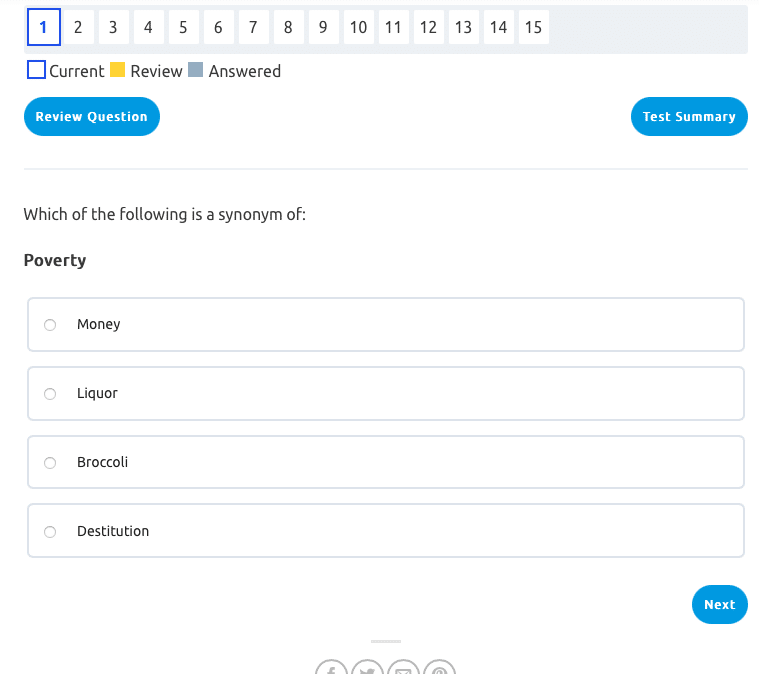759x674 pixels.
Task: Choose Liquor as the answer
Action: (50, 394)
